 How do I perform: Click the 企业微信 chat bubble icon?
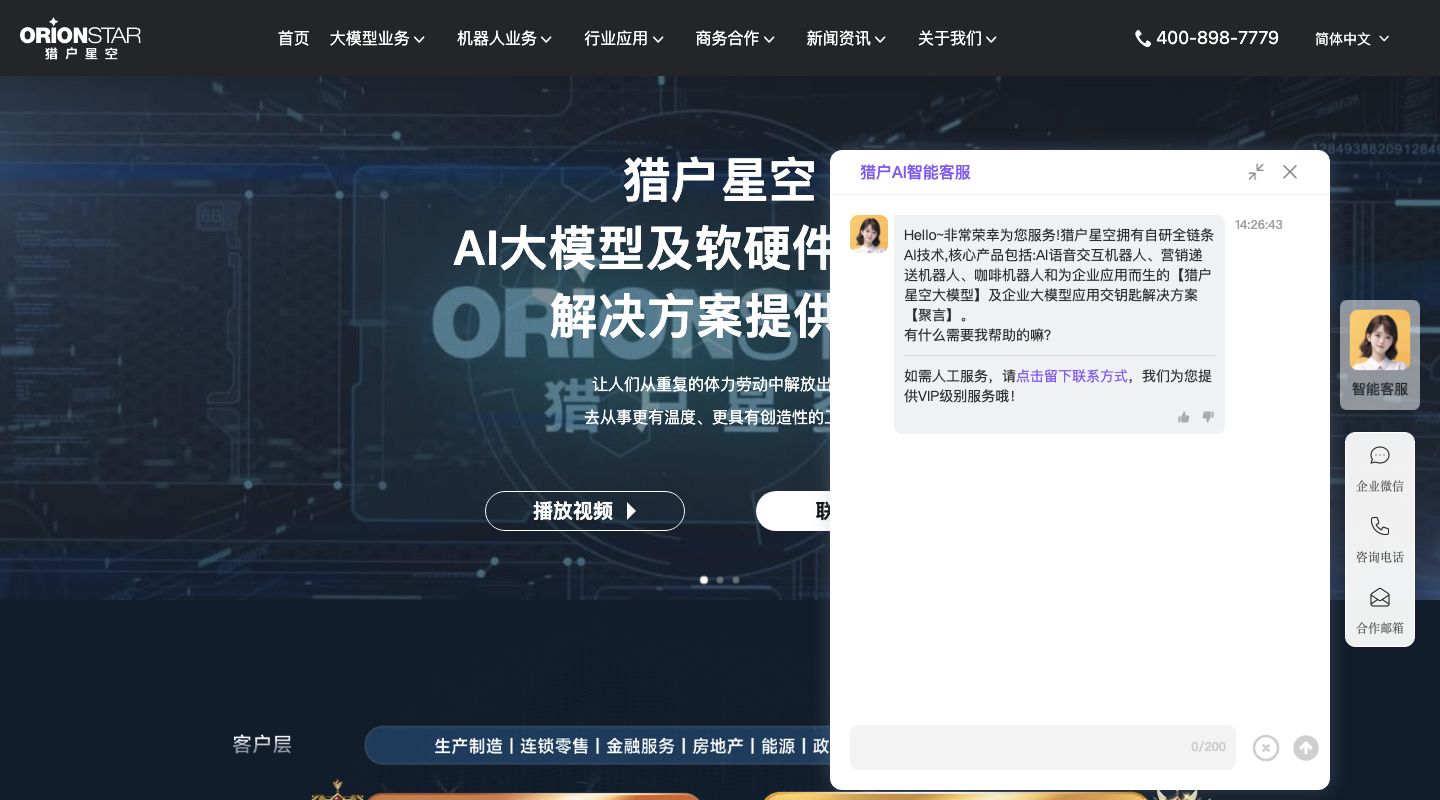(1380, 456)
